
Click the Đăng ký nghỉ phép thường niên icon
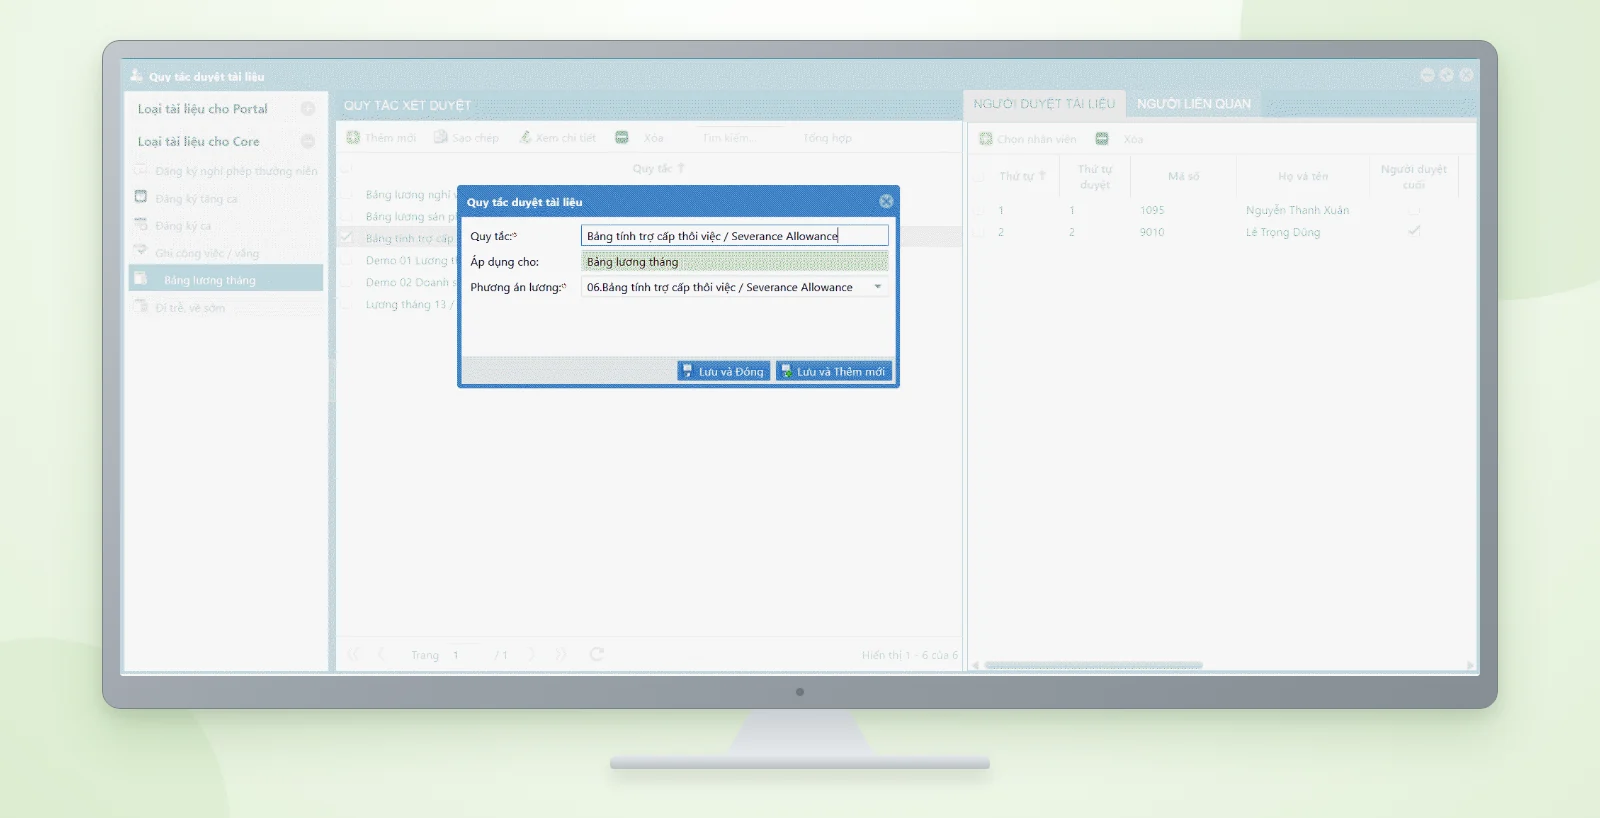(141, 170)
